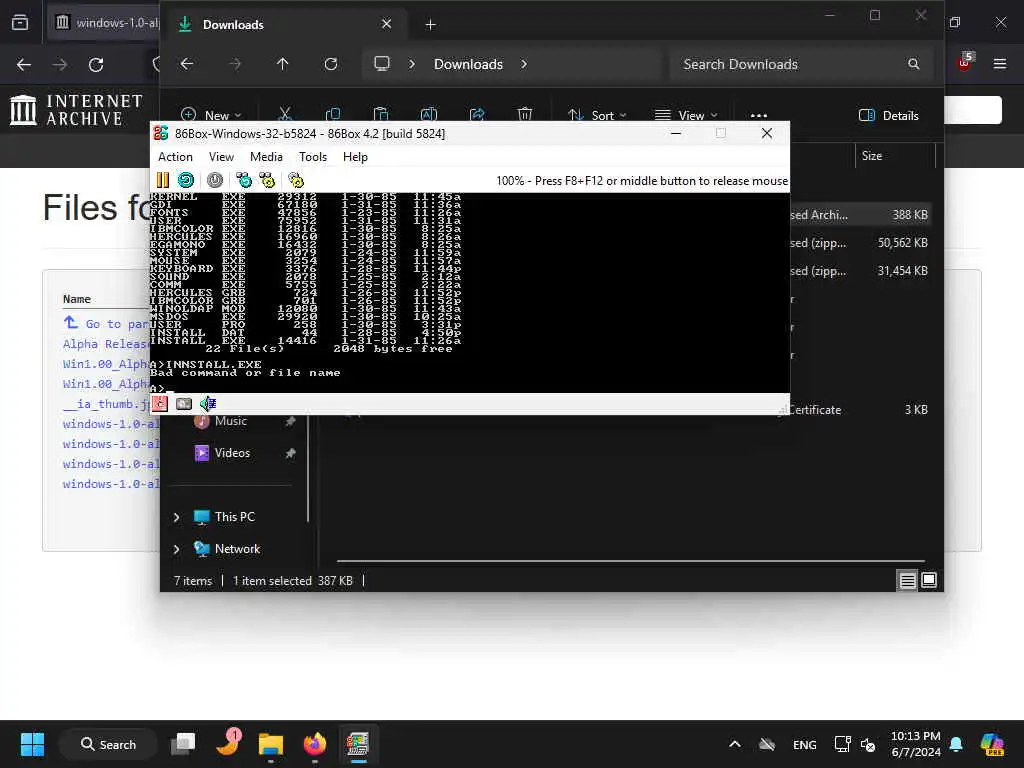Image resolution: width=1024 pixels, height=768 pixels.
Task: Click Go to parent directory link
Action: (x=106, y=324)
